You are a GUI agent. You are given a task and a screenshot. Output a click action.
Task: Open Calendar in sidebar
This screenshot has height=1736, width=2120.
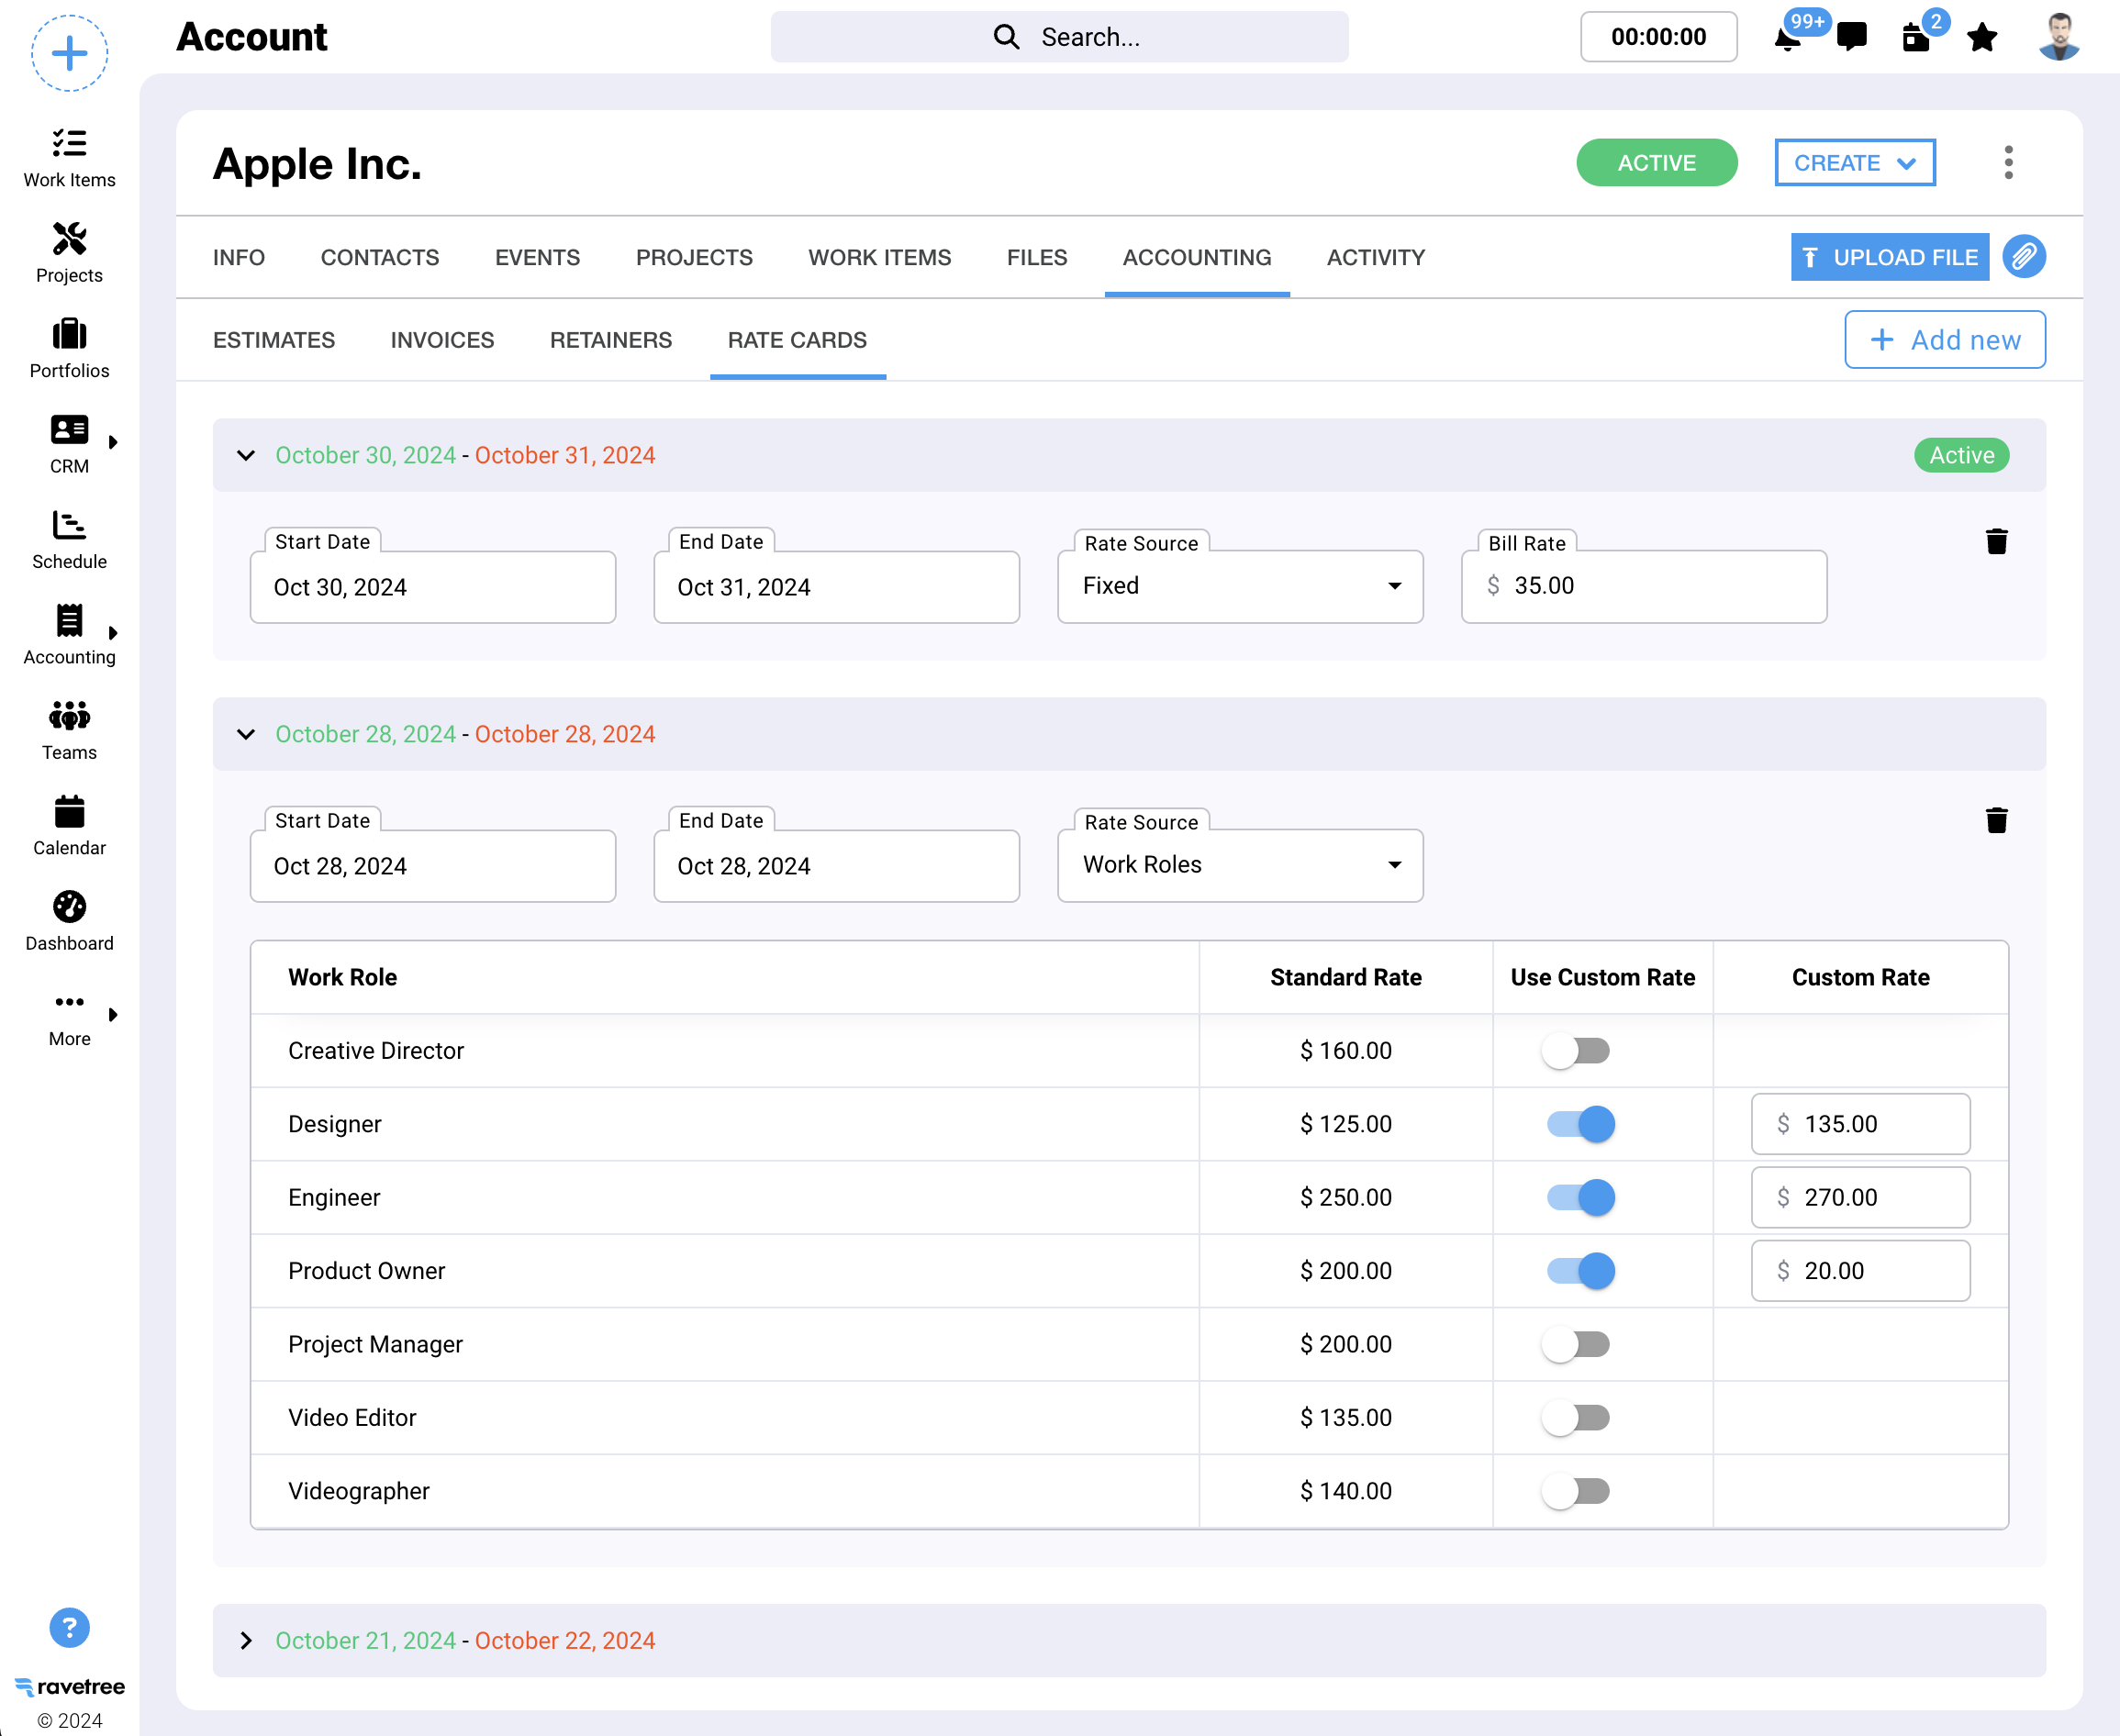[69, 826]
